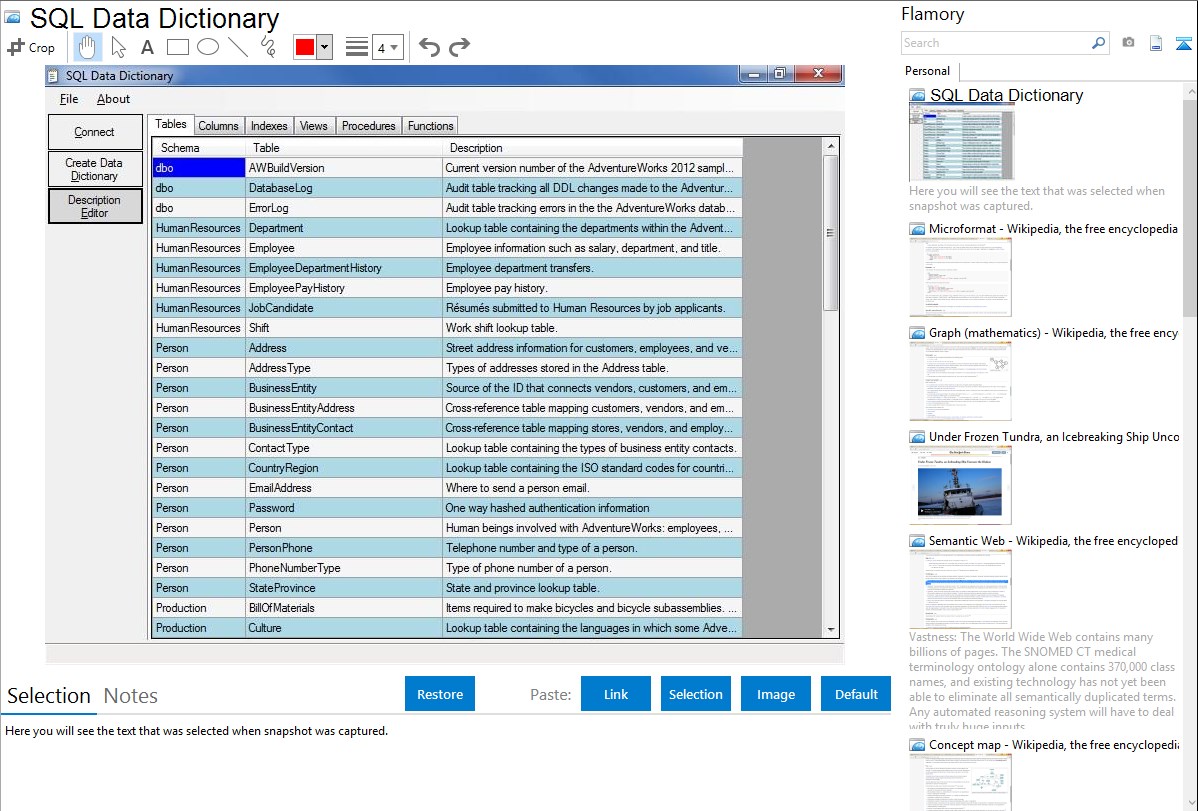Open the Description Editor button
This screenshot has height=811, width=1198.
tap(95, 206)
